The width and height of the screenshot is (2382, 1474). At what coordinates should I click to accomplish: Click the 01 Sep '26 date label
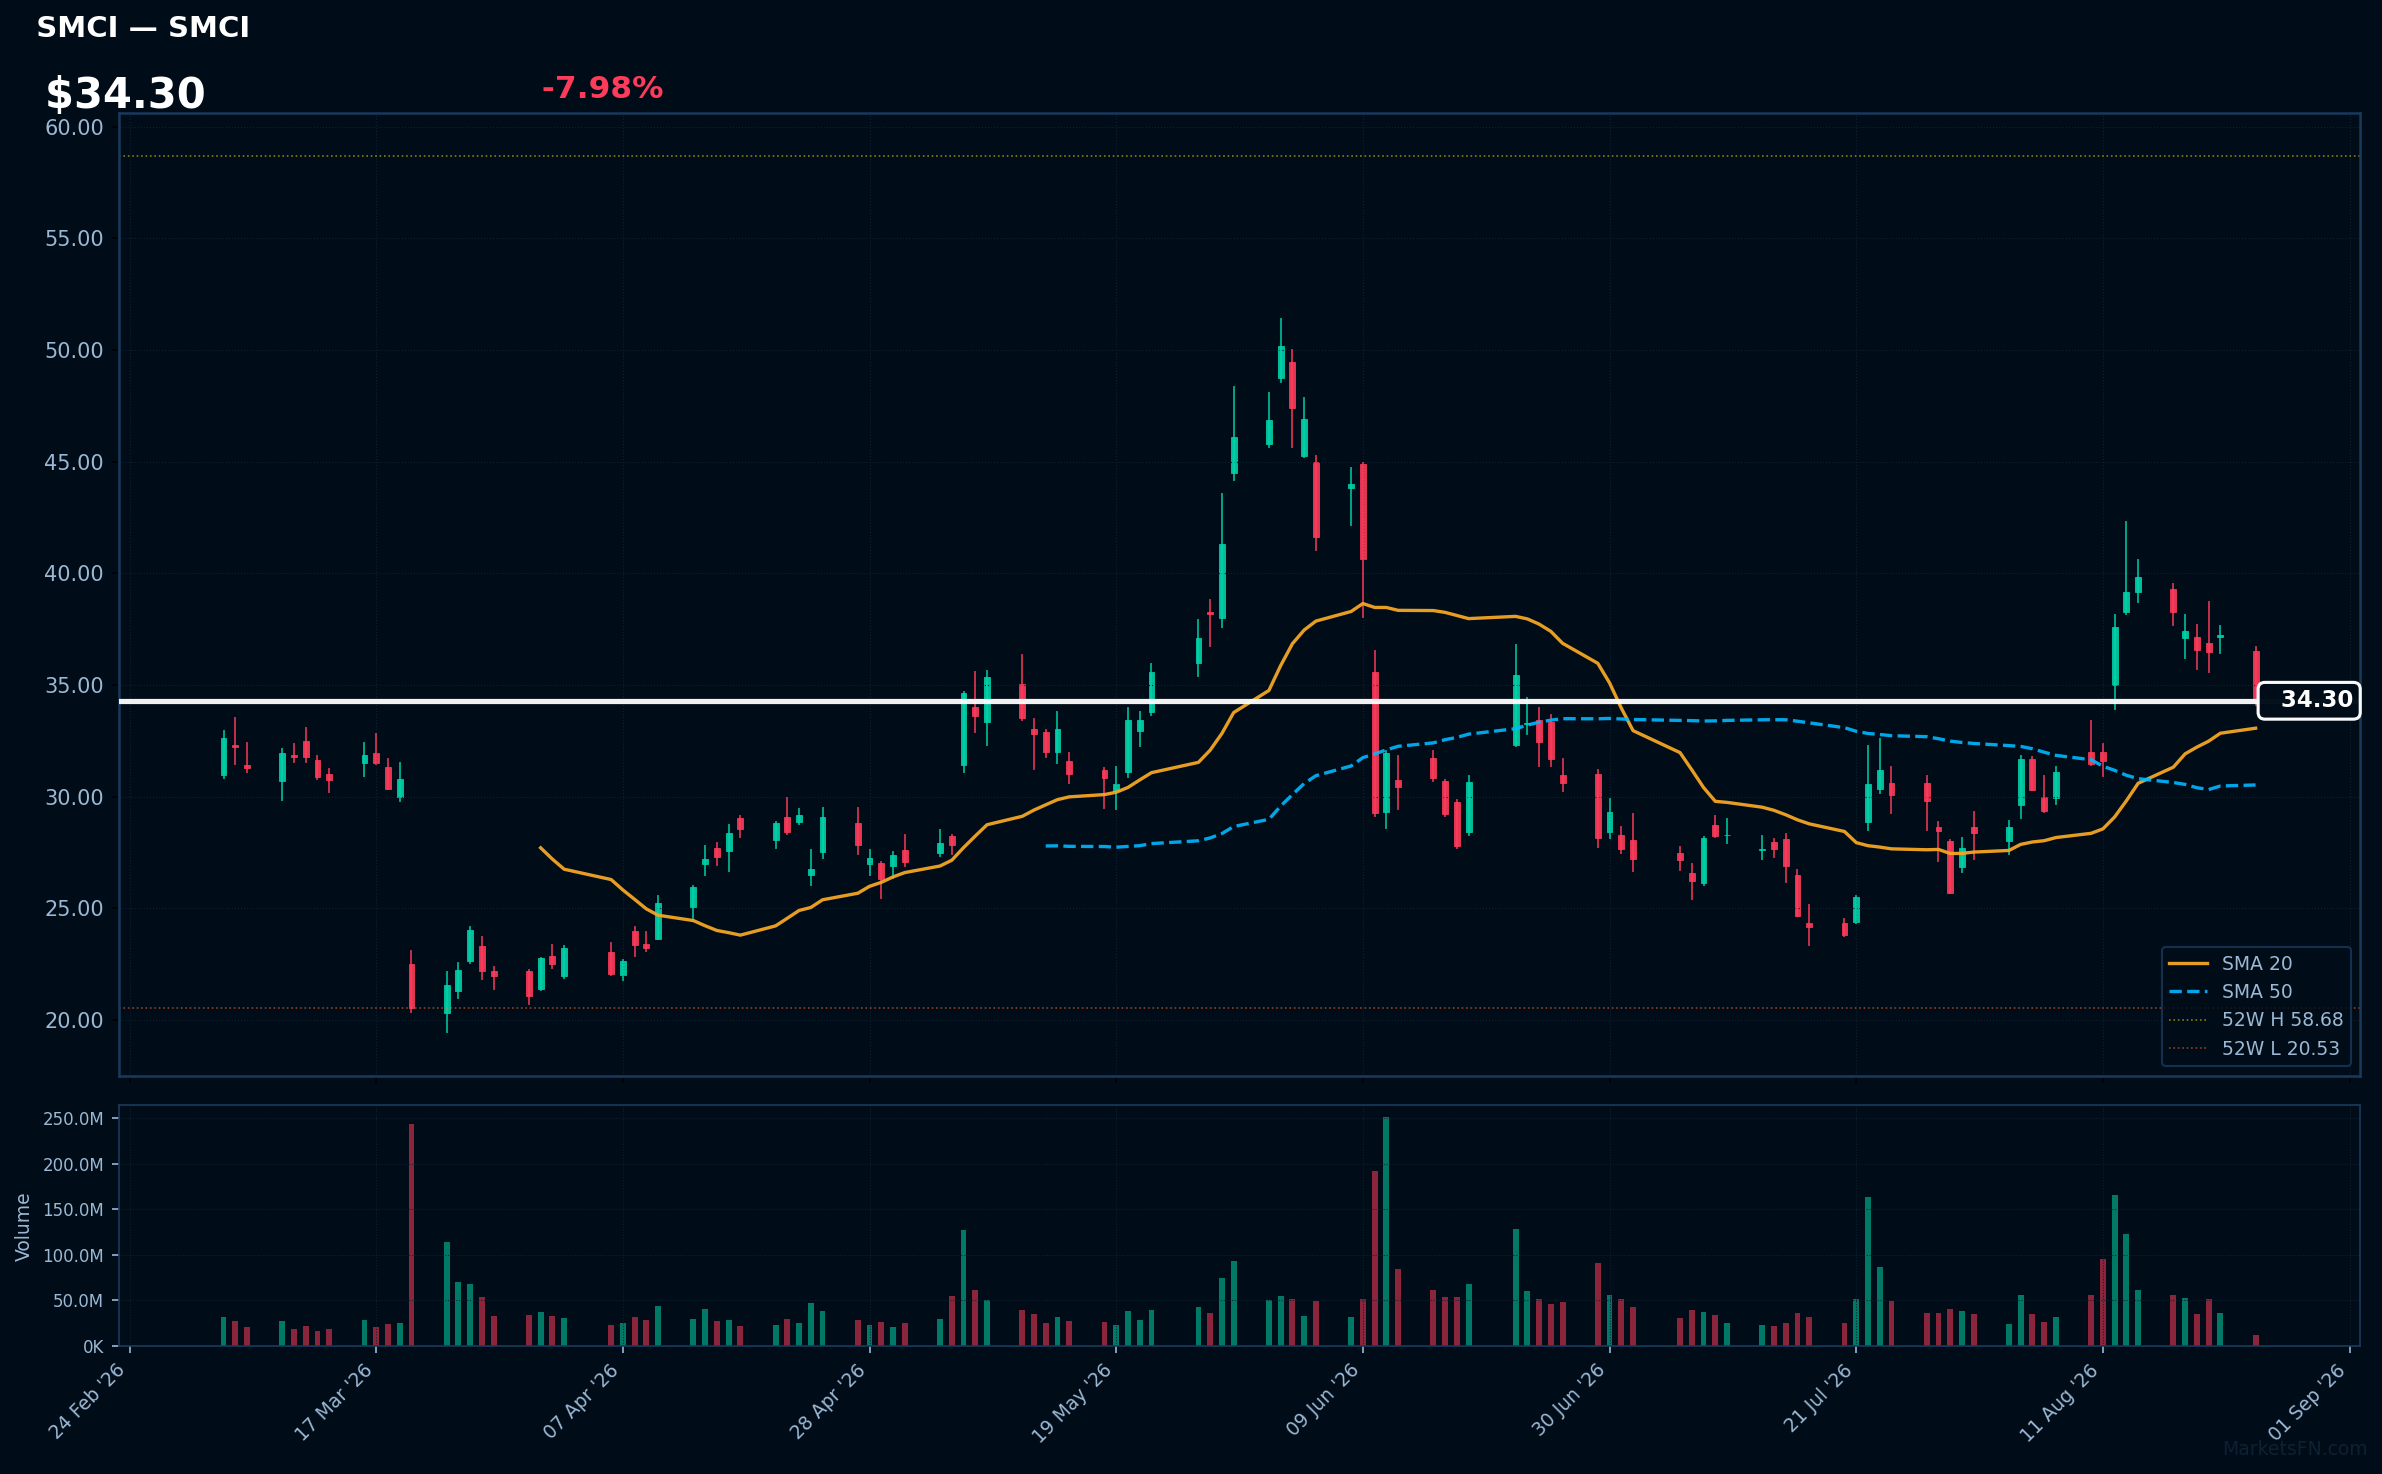(2307, 1402)
